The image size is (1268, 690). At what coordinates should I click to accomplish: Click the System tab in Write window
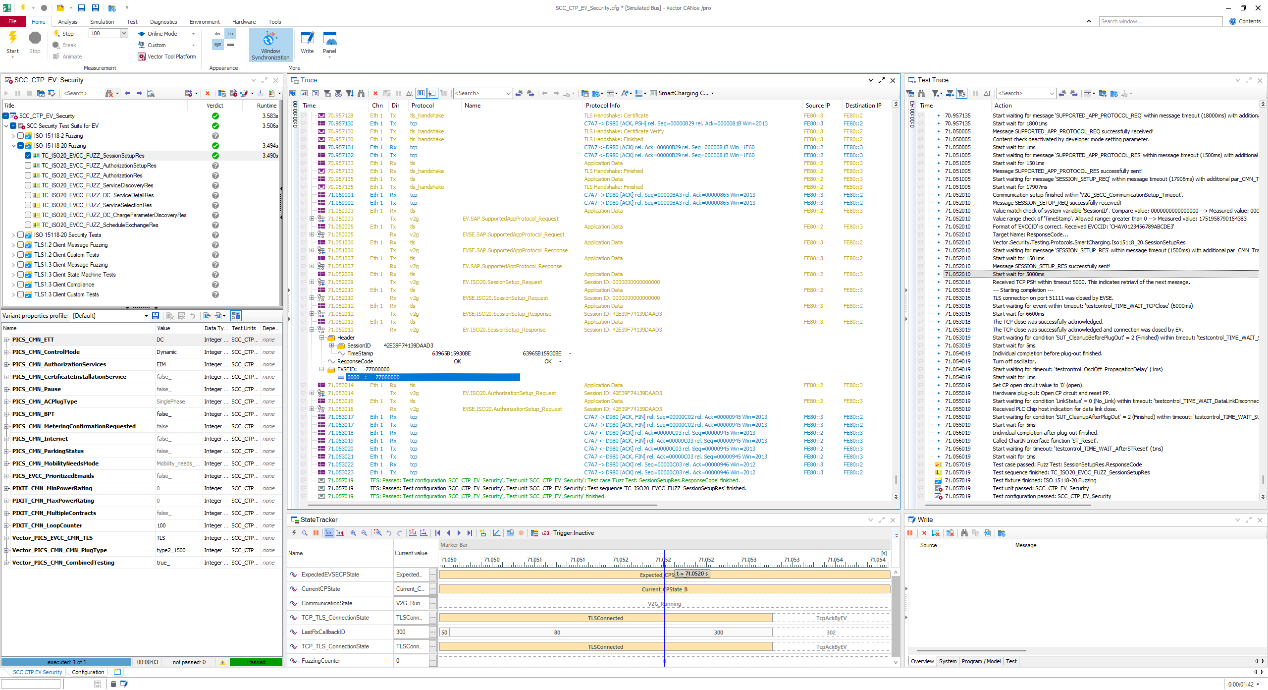pyautogui.click(x=946, y=661)
